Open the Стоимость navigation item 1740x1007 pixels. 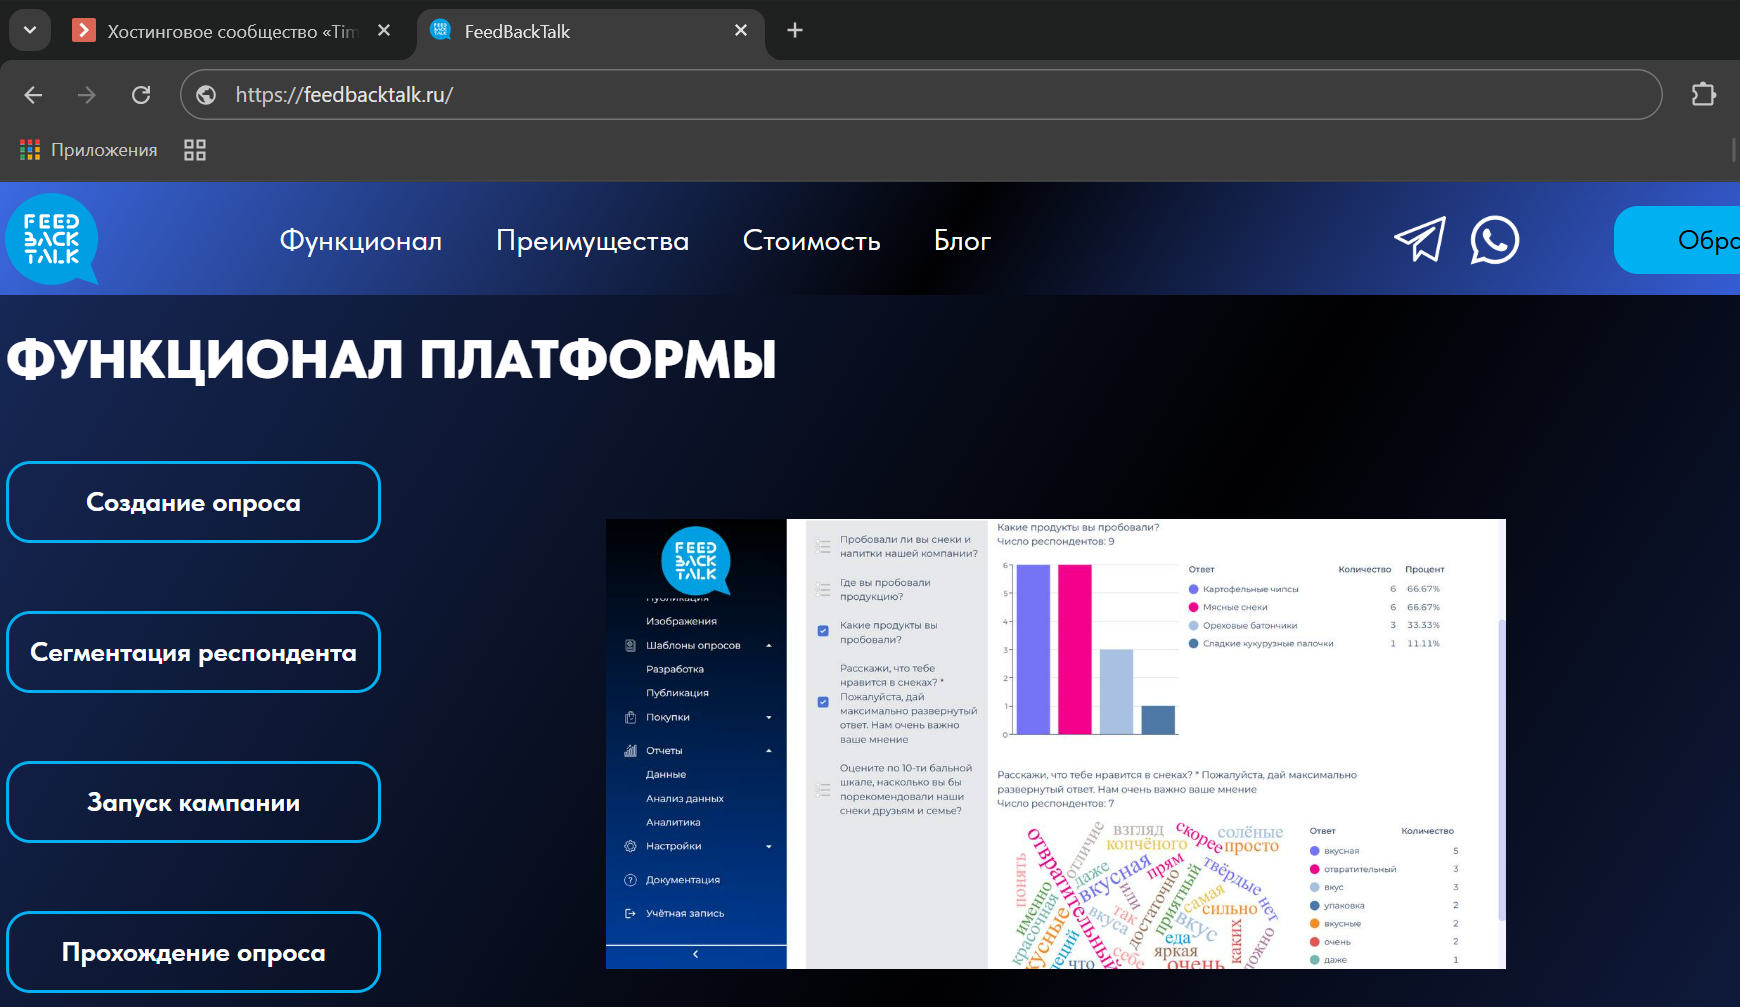pos(811,240)
